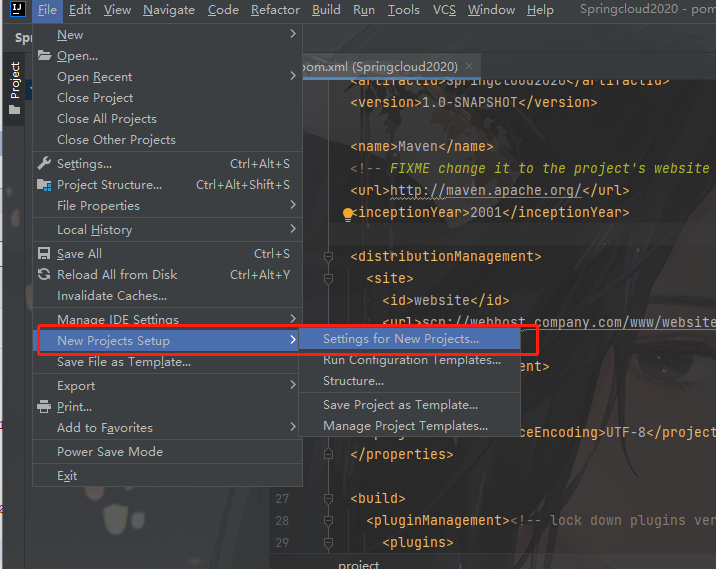Click the Project tool window folder icon
716x569 pixels.
(x=15, y=110)
